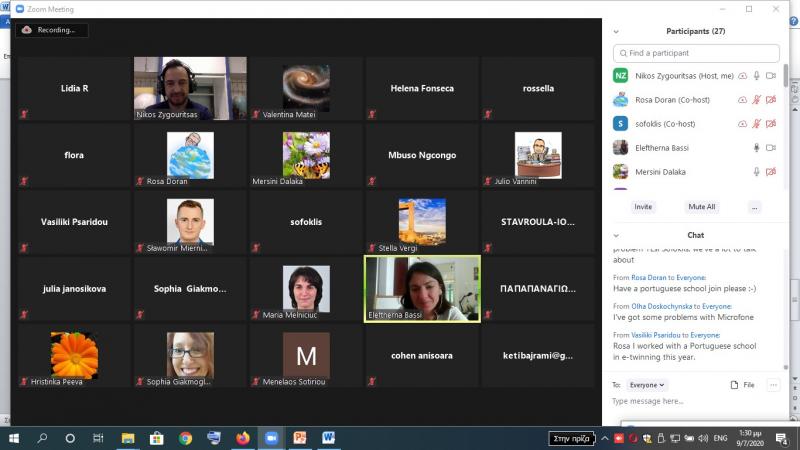Click Nikos Zygouritsas's microphone icon in participants list
Image resolution: width=800 pixels, height=450 pixels.
(x=756, y=76)
